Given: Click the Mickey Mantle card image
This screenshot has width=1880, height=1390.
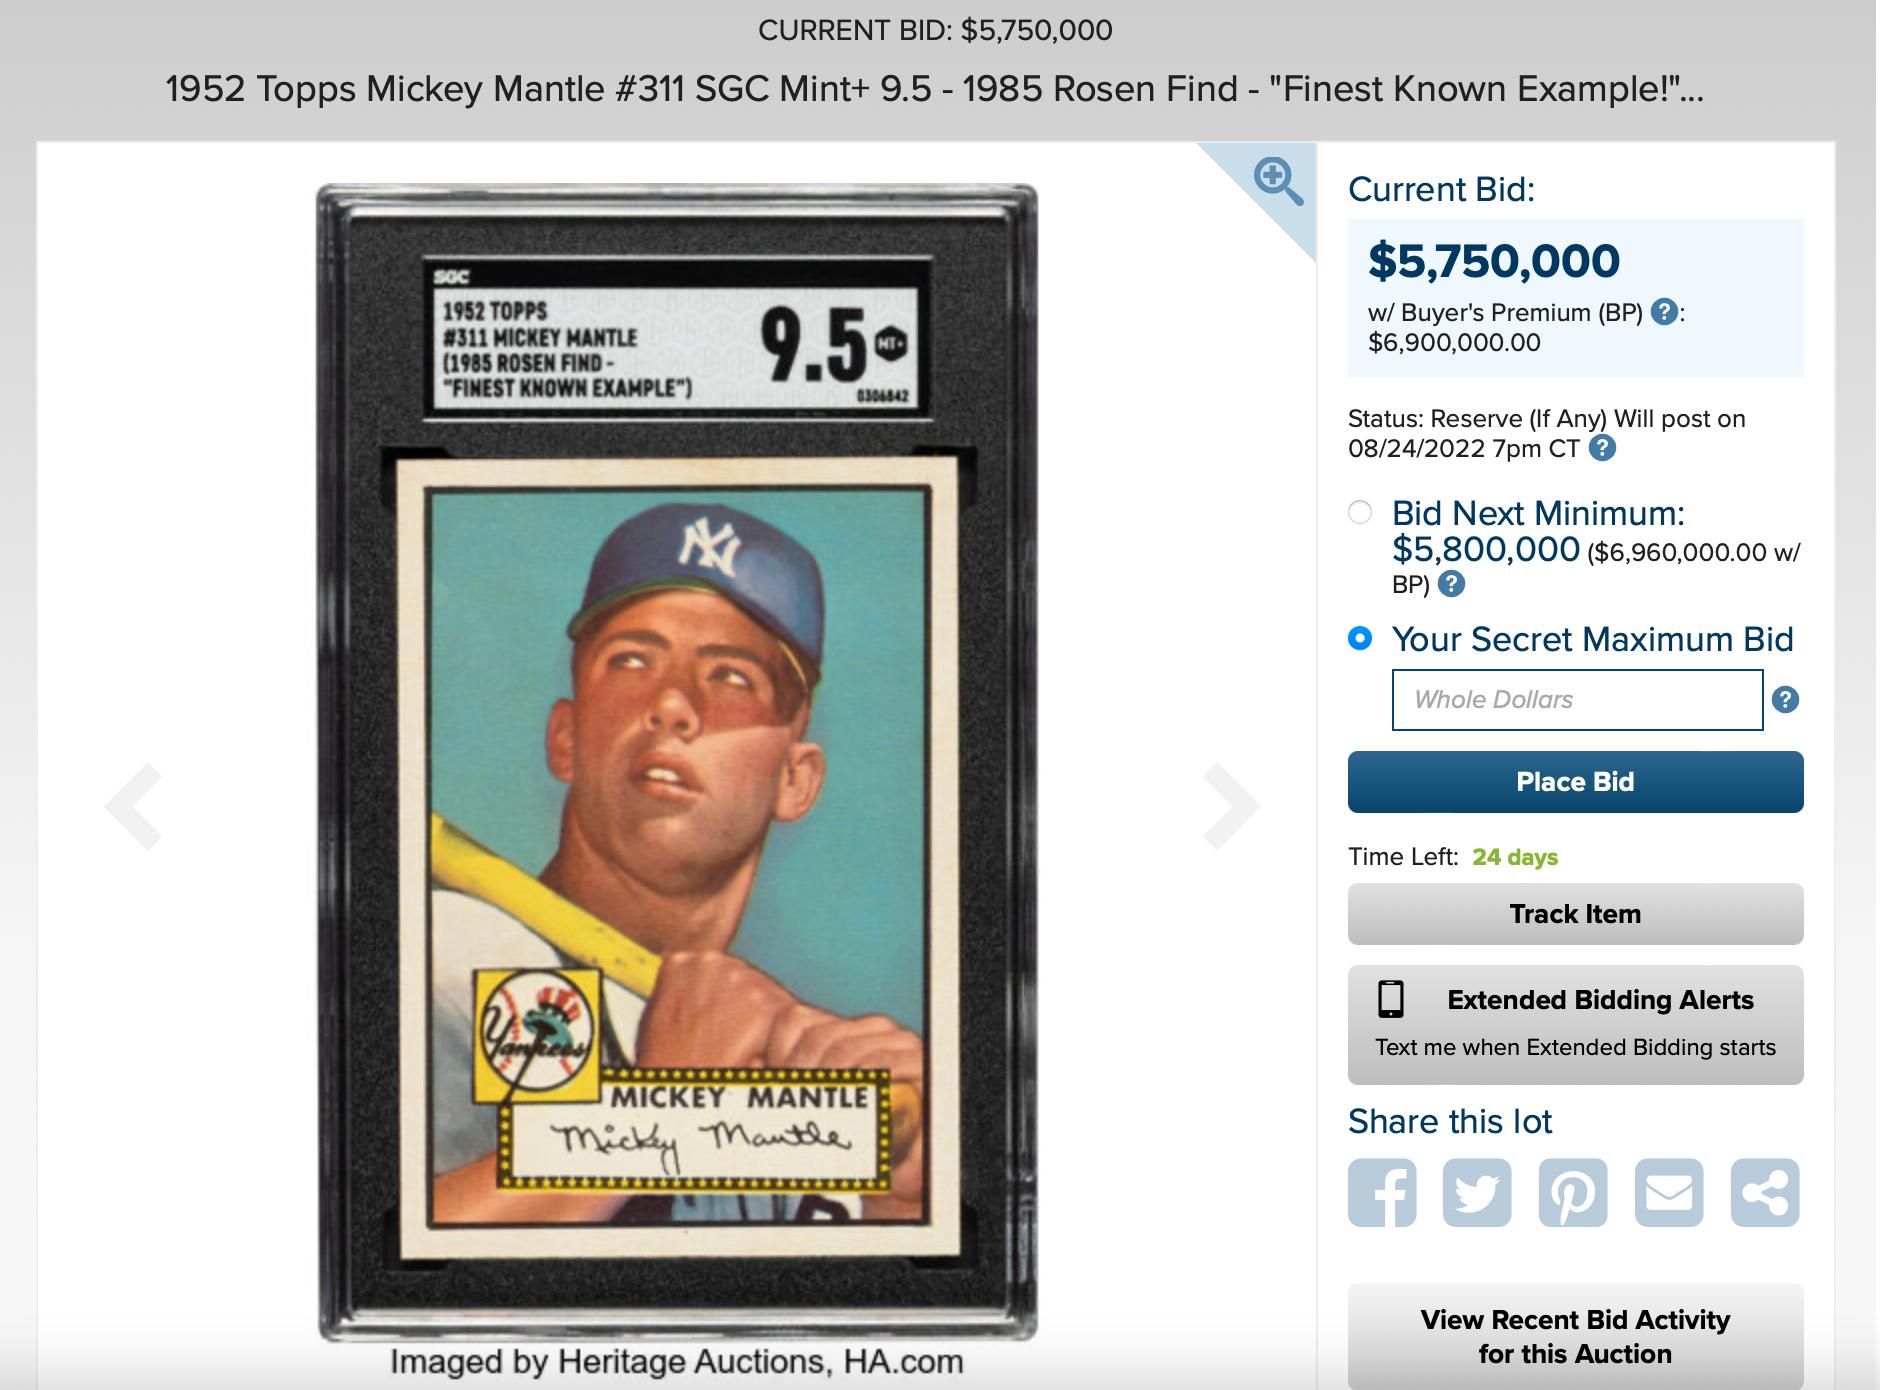Looking at the screenshot, I should point(677,763).
